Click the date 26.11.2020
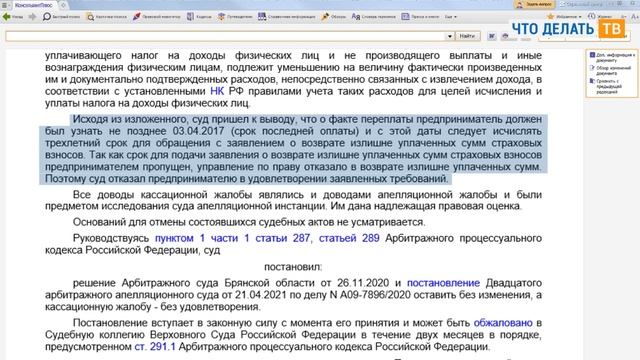640x360 pixels. 363,283
